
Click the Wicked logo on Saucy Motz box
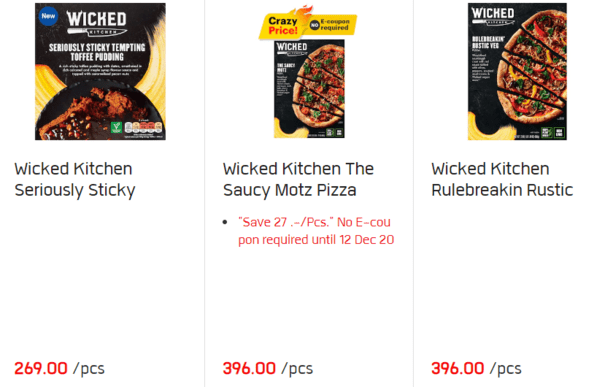pyautogui.click(x=292, y=48)
